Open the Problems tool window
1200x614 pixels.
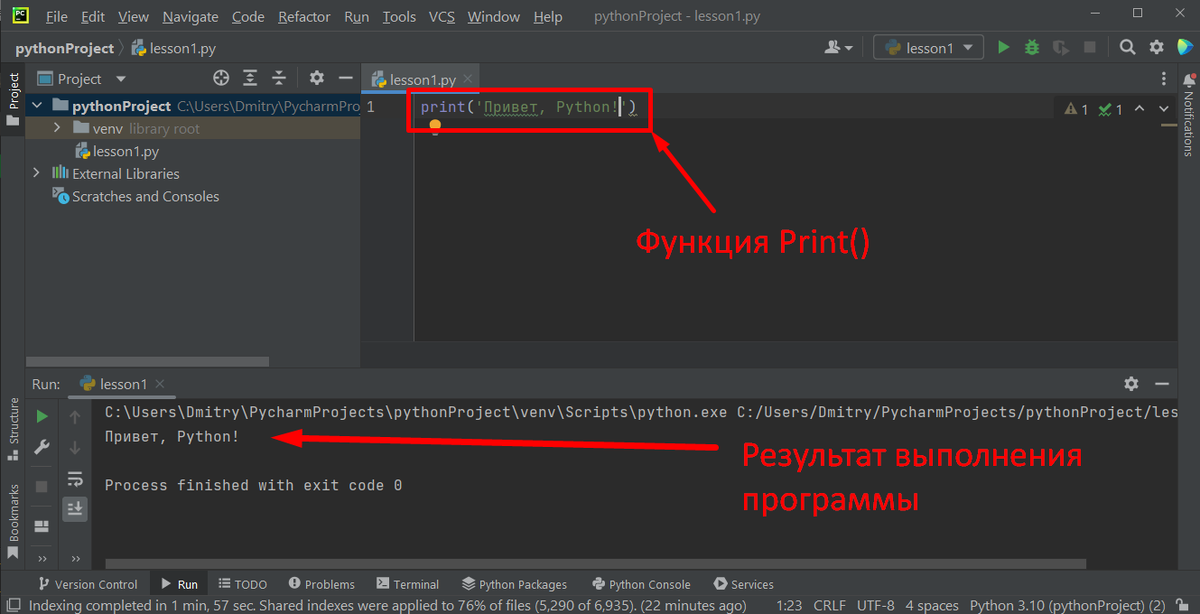coord(321,584)
